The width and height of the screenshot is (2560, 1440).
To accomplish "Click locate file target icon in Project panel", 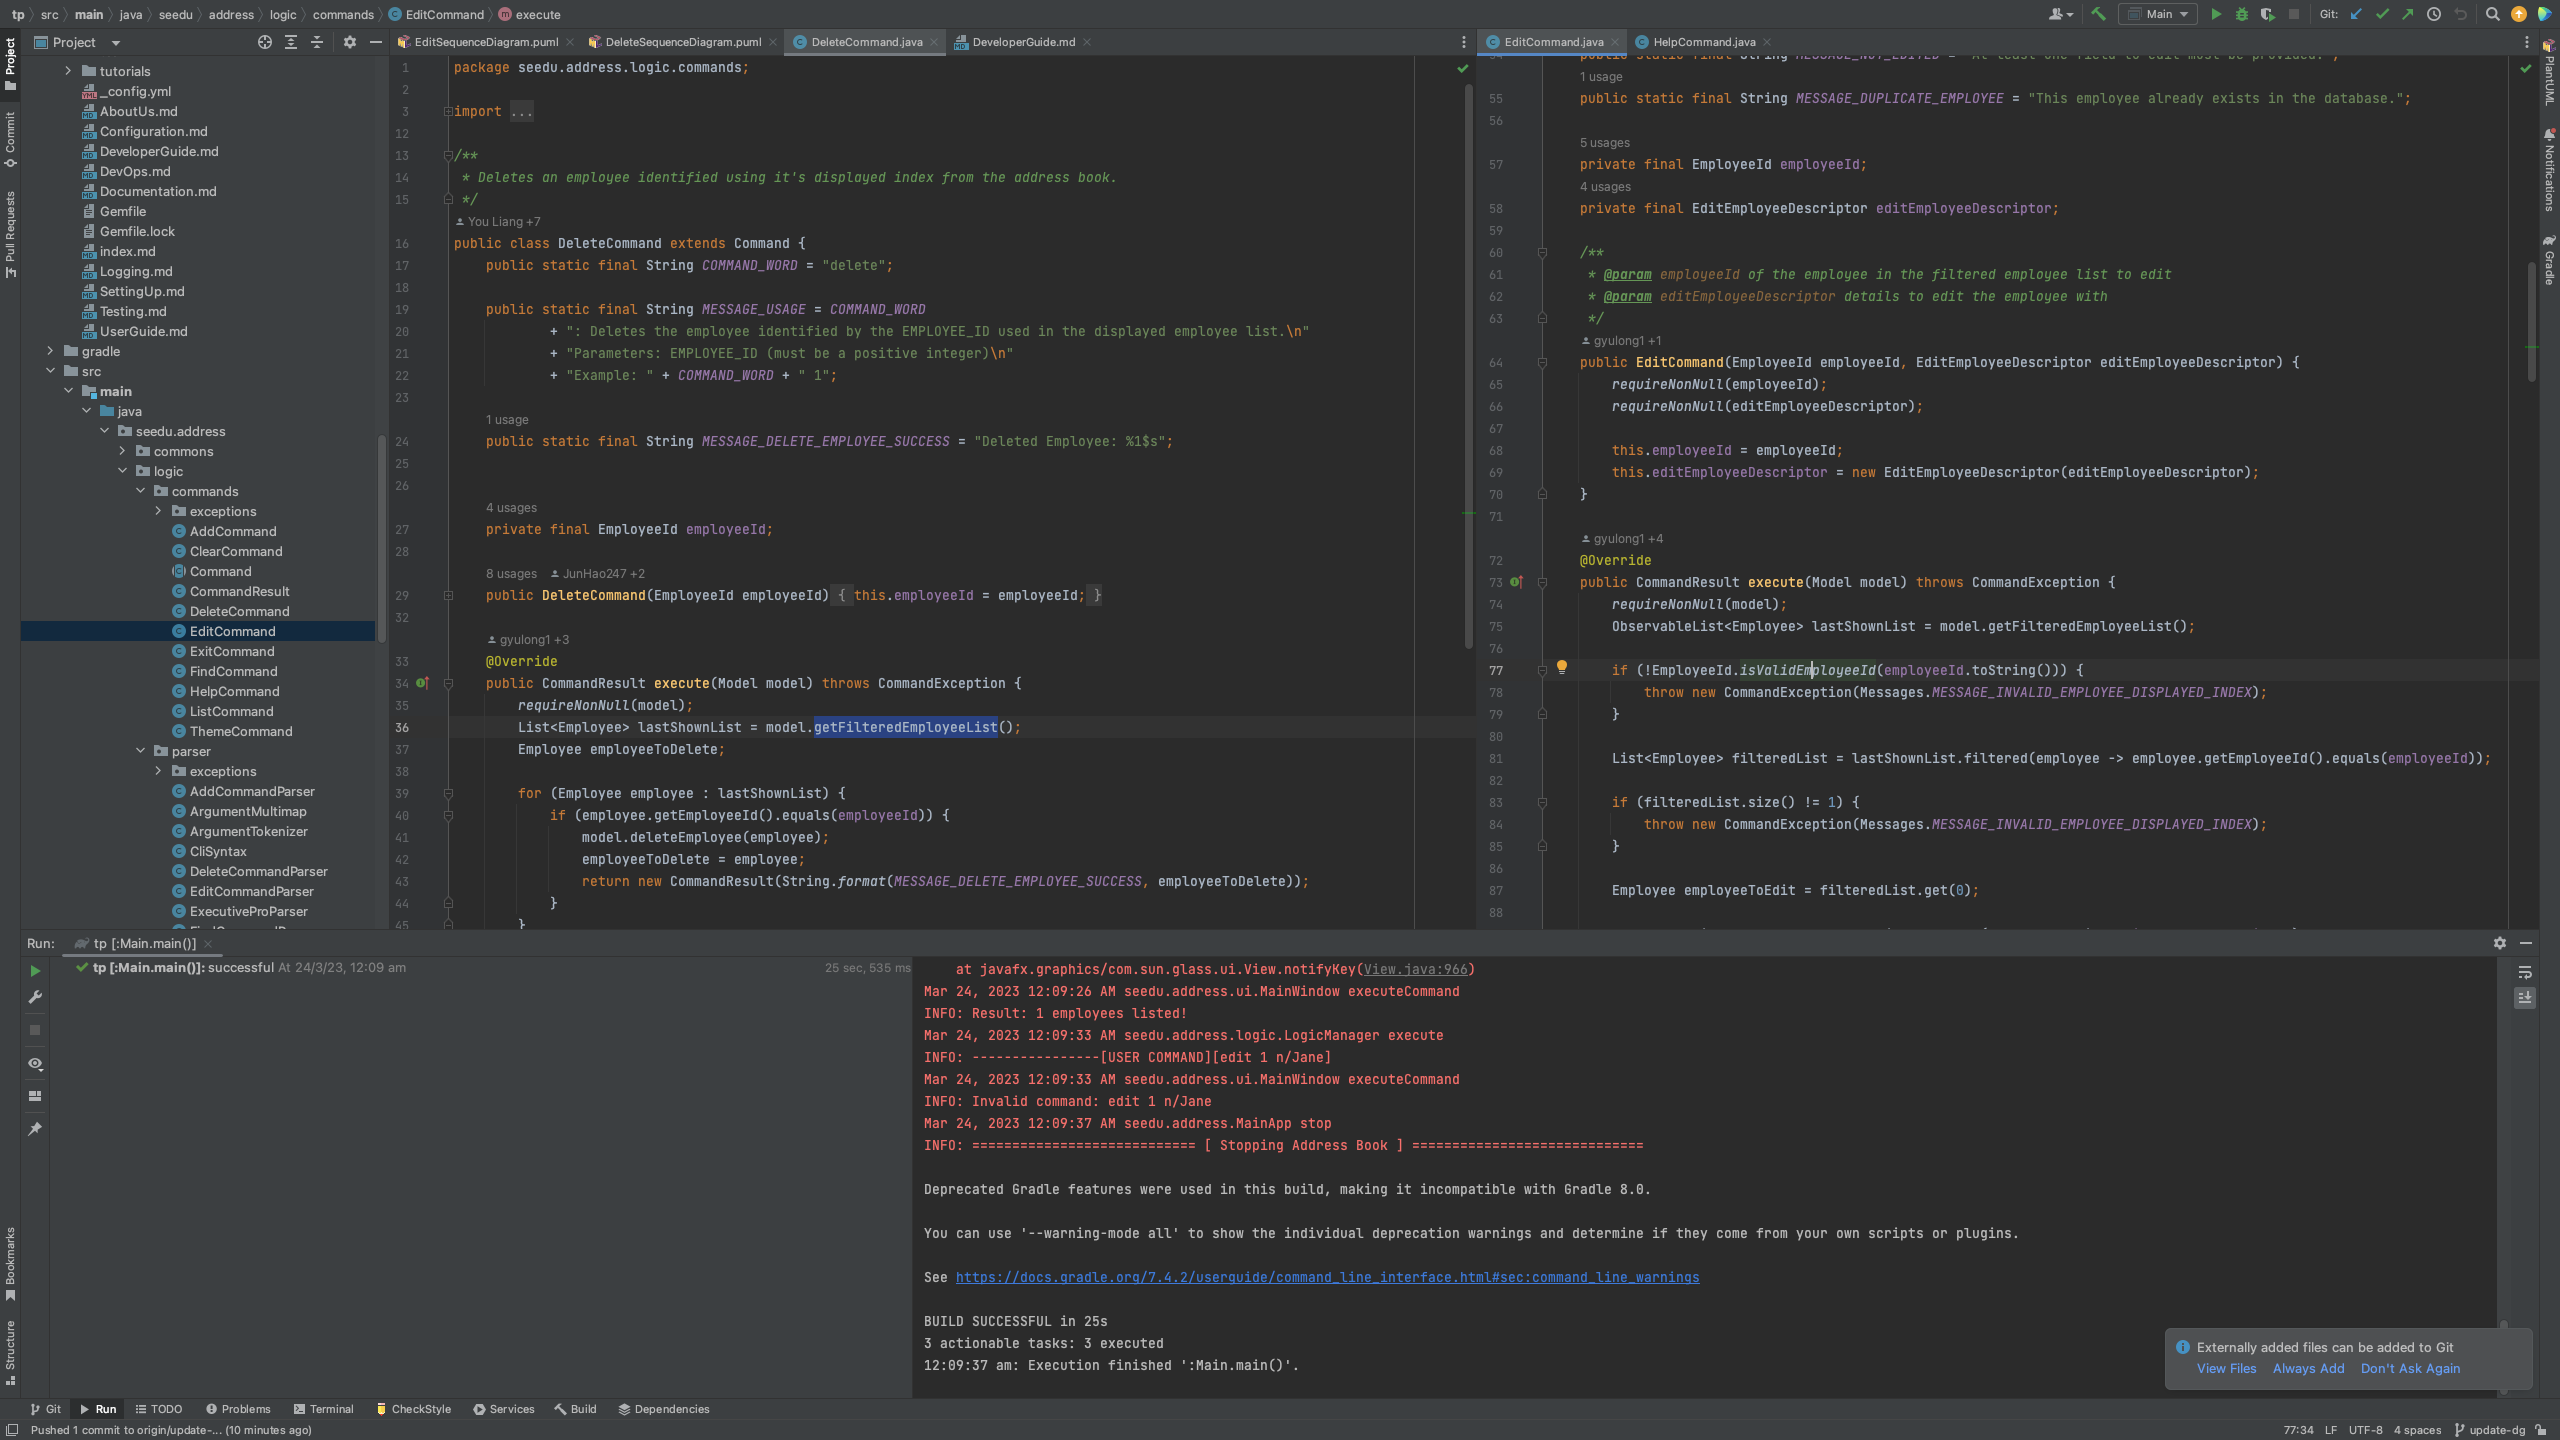I will click(x=264, y=42).
